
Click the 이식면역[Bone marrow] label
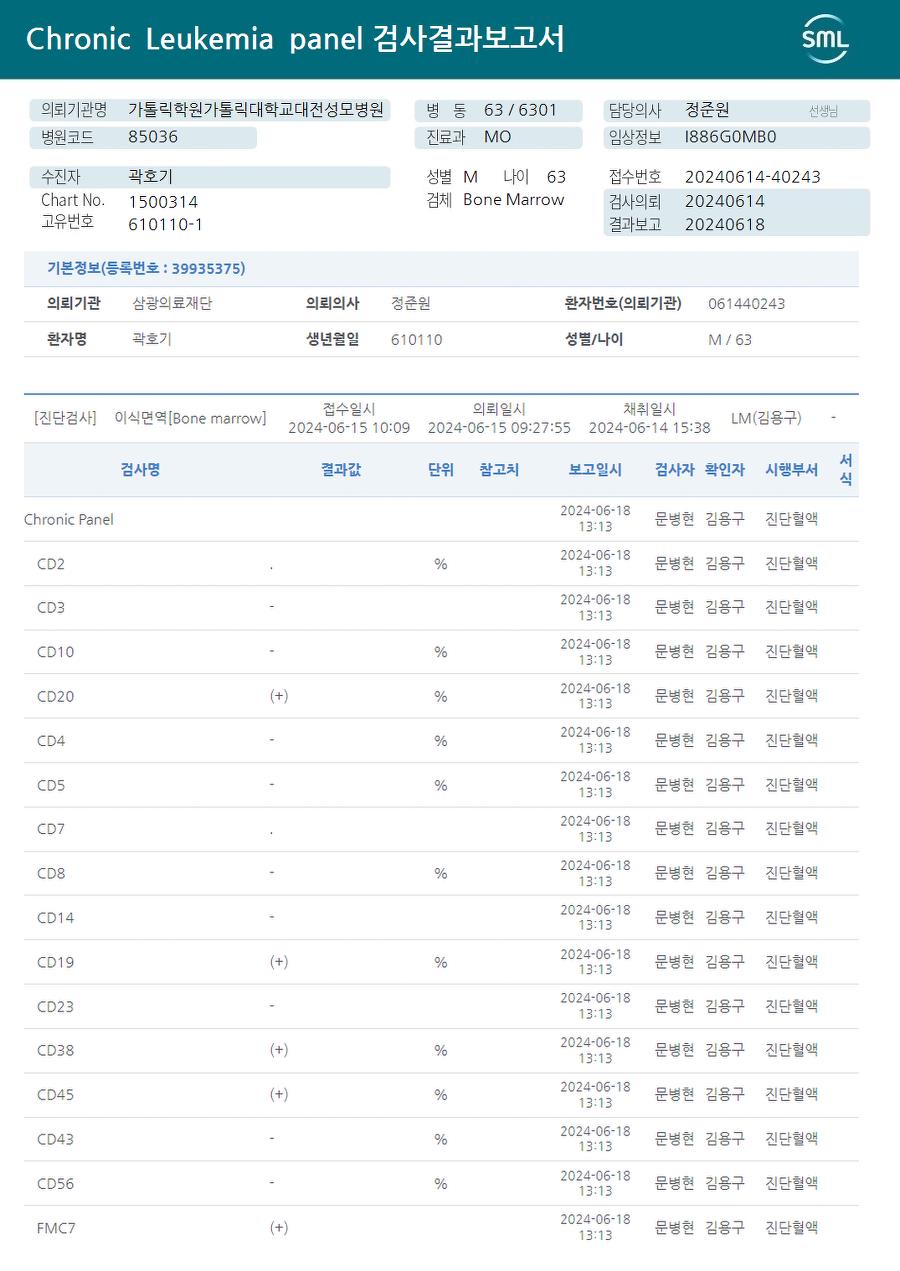[x=190, y=418]
